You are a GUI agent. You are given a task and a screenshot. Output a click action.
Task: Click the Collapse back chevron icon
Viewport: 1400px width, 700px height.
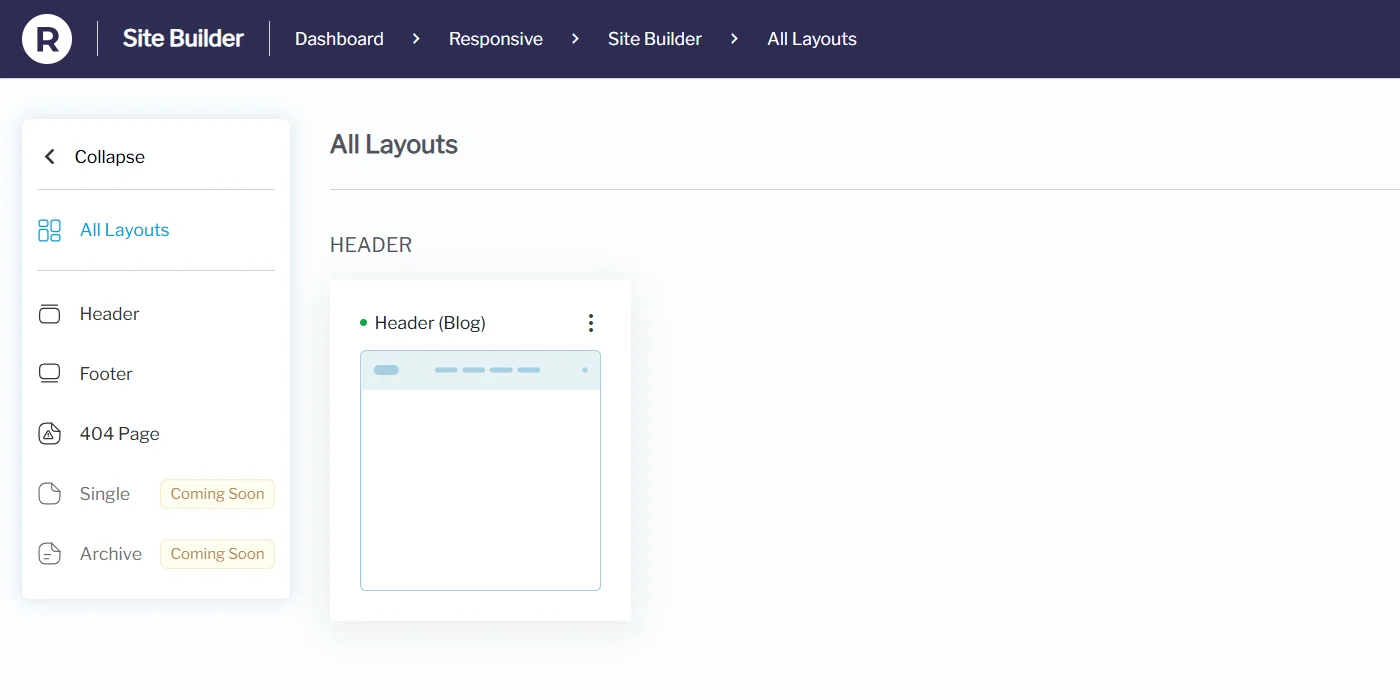pyautogui.click(x=50, y=157)
